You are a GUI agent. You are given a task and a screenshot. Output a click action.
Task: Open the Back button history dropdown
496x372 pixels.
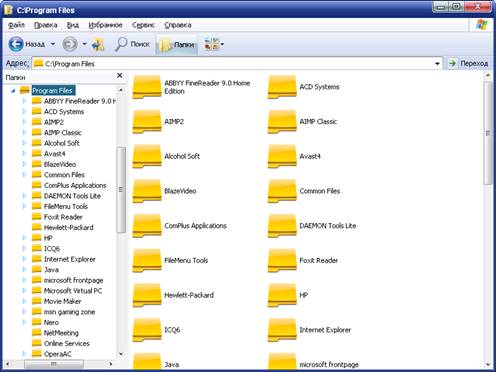53,44
